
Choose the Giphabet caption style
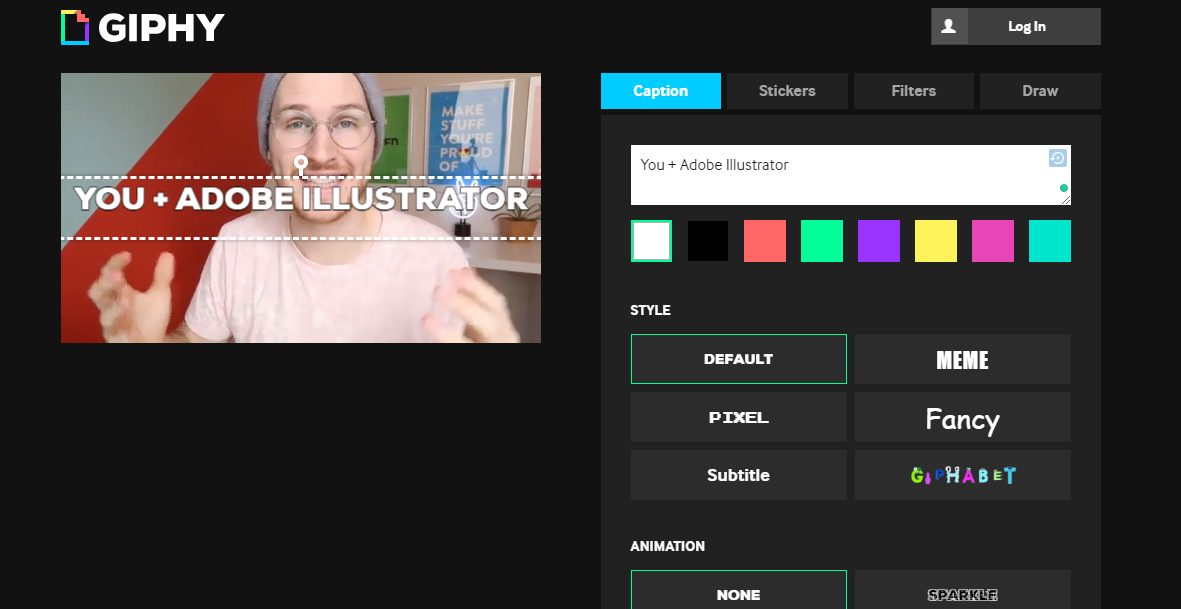tap(963, 475)
